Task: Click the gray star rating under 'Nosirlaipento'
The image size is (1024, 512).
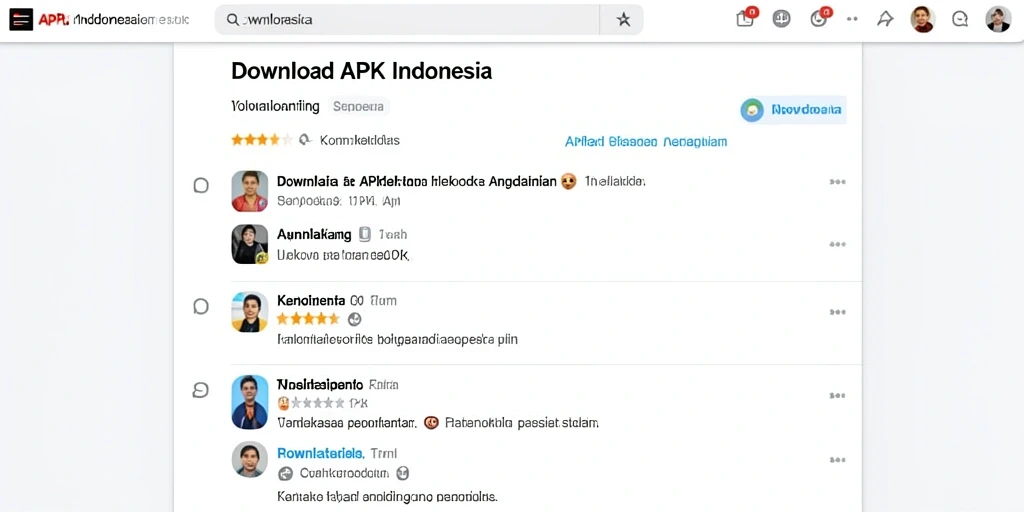Action: [317, 403]
